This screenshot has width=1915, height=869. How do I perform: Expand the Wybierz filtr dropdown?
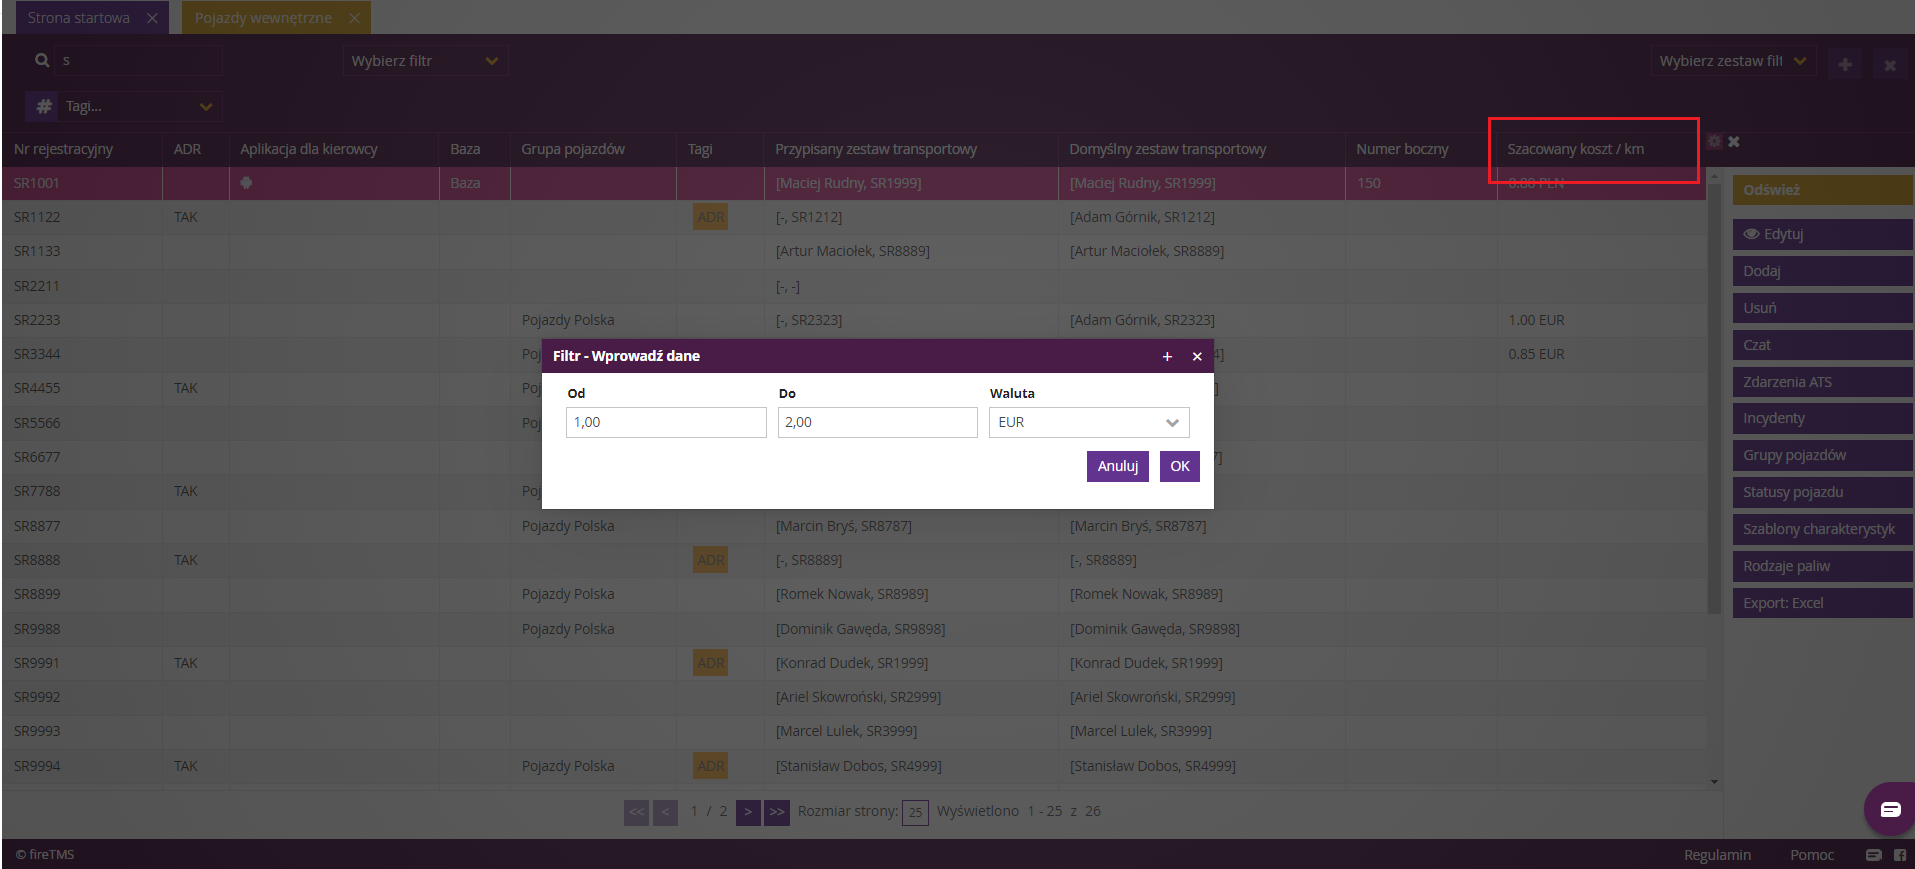pos(425,61)
